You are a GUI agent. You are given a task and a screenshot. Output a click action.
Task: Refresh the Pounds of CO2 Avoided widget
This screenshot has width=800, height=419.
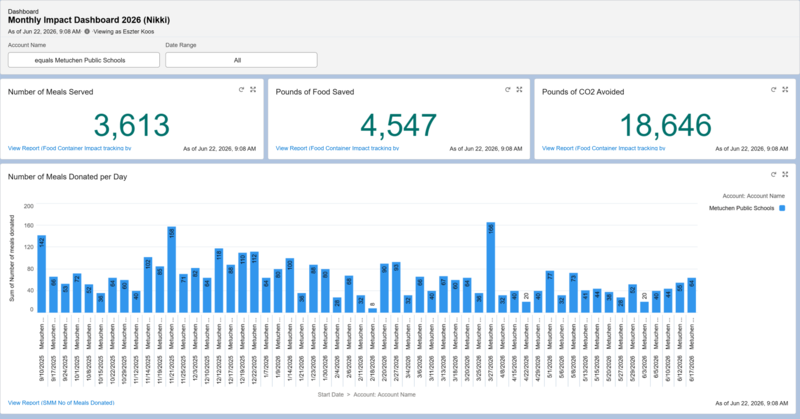click(773, 90)
